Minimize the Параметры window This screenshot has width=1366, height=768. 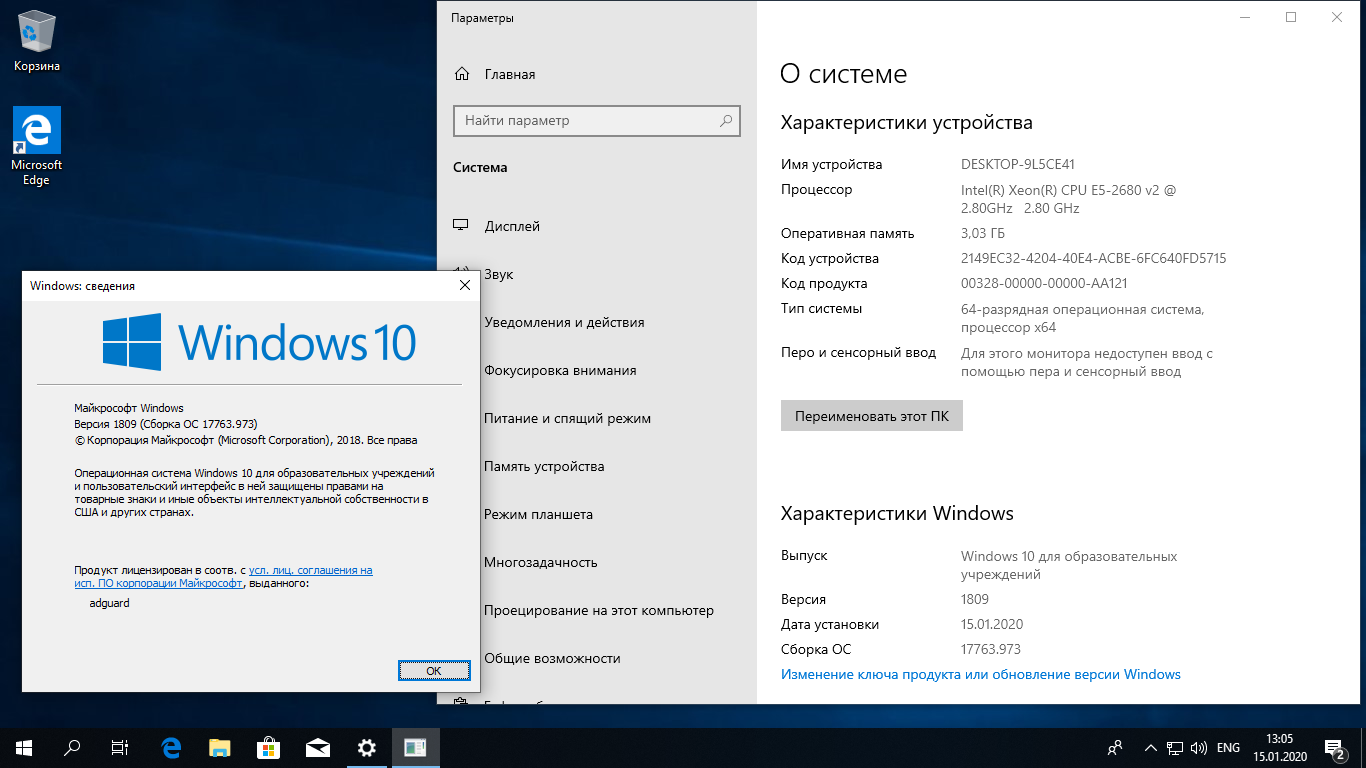[x=1245, y=17]
